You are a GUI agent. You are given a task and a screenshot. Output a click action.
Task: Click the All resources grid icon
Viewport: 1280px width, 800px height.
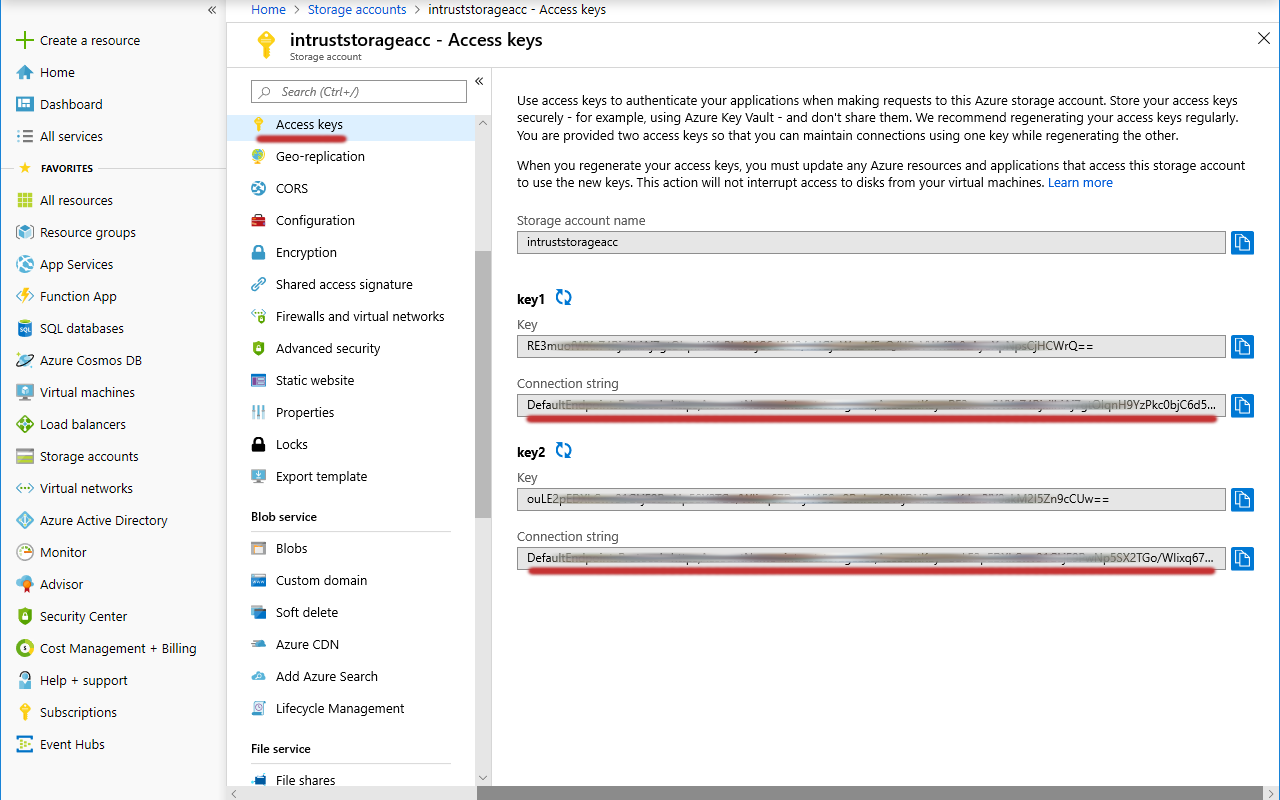(x=25, y=200)
